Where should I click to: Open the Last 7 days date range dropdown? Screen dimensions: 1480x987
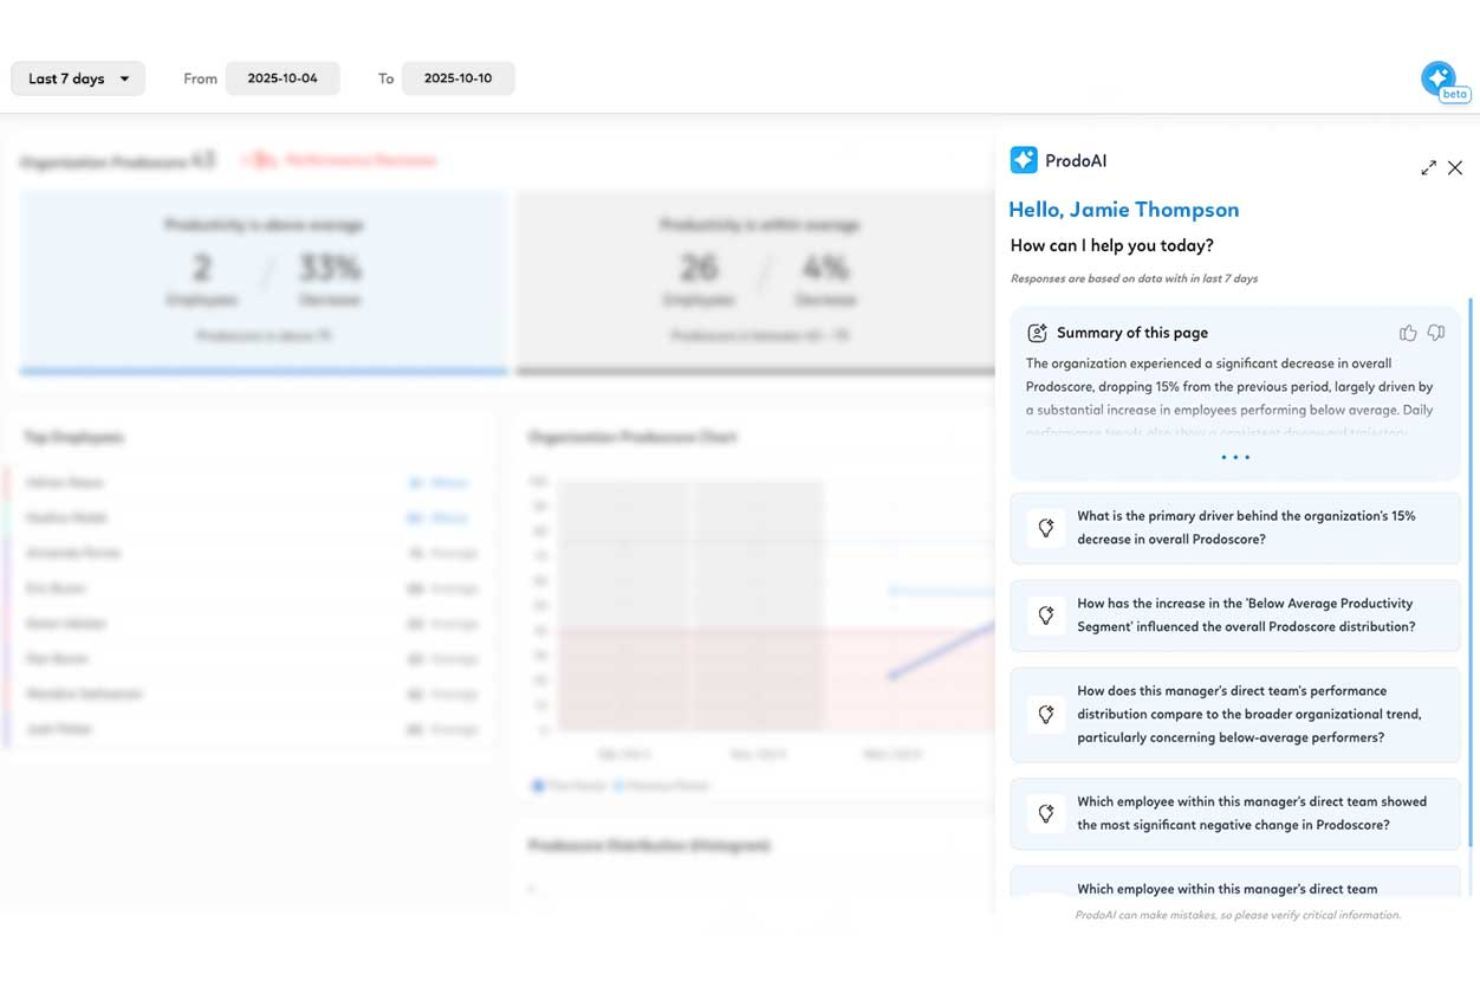[x=77, y=78]
